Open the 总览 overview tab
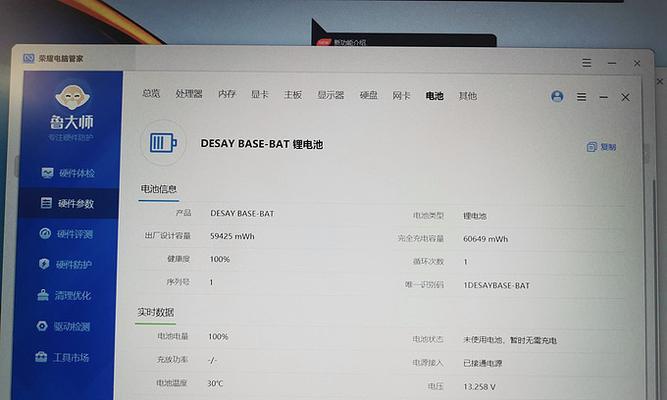The width and height of the screenshot is (667, 400). click(151, 93)
